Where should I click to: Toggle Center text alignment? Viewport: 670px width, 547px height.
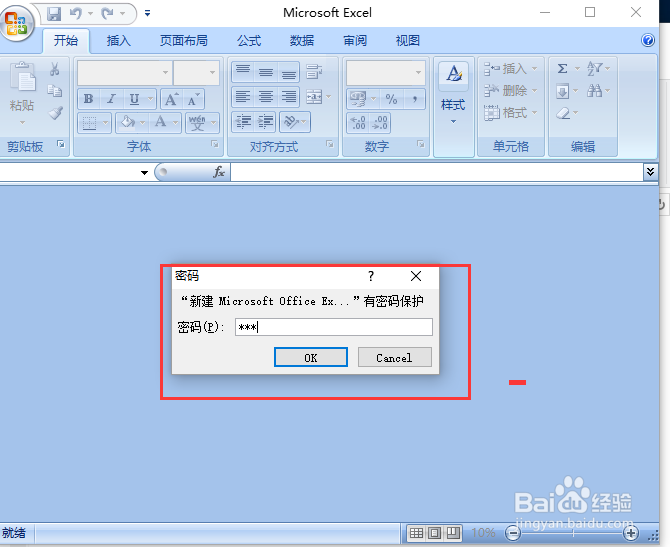click(x=266, y=97)
